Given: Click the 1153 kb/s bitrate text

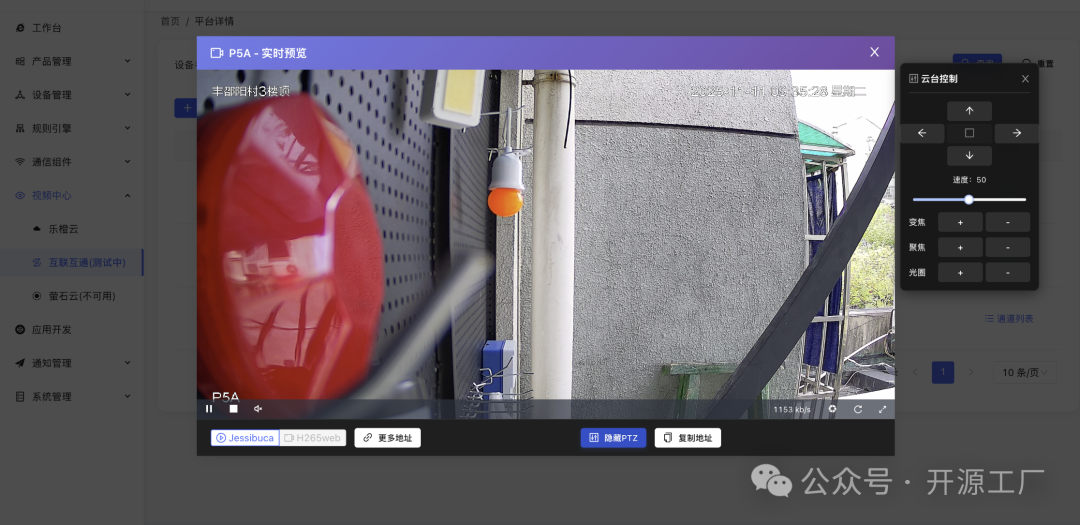Looking at the screenshot, I should (792, 409).
